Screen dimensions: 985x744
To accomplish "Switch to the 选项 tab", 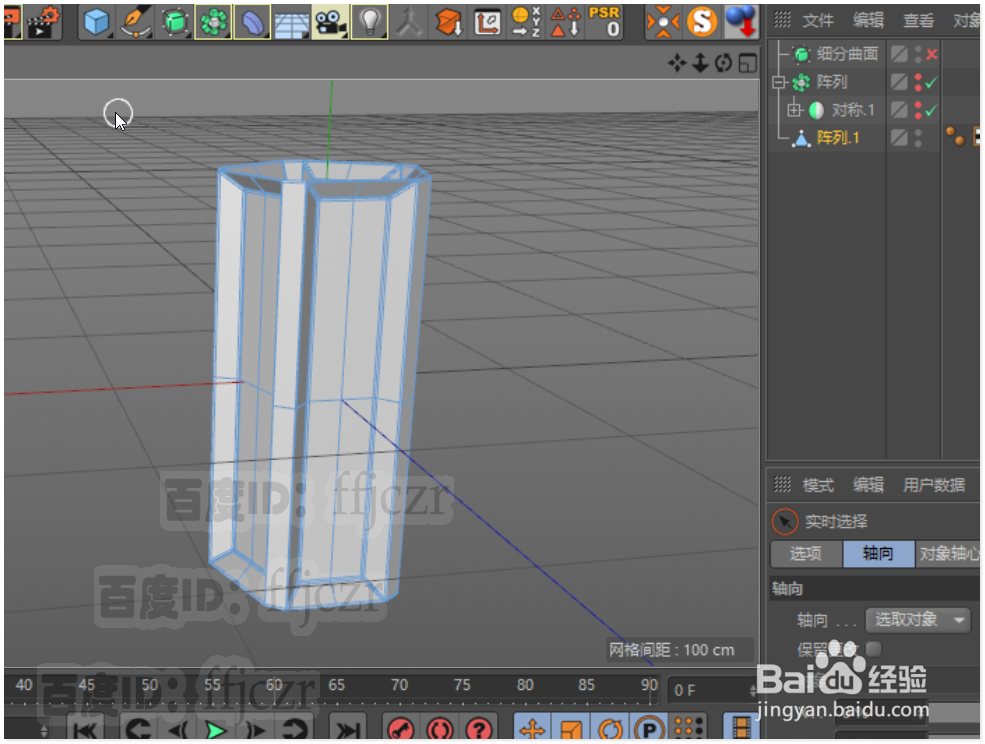I will click(x=806, y=554).
